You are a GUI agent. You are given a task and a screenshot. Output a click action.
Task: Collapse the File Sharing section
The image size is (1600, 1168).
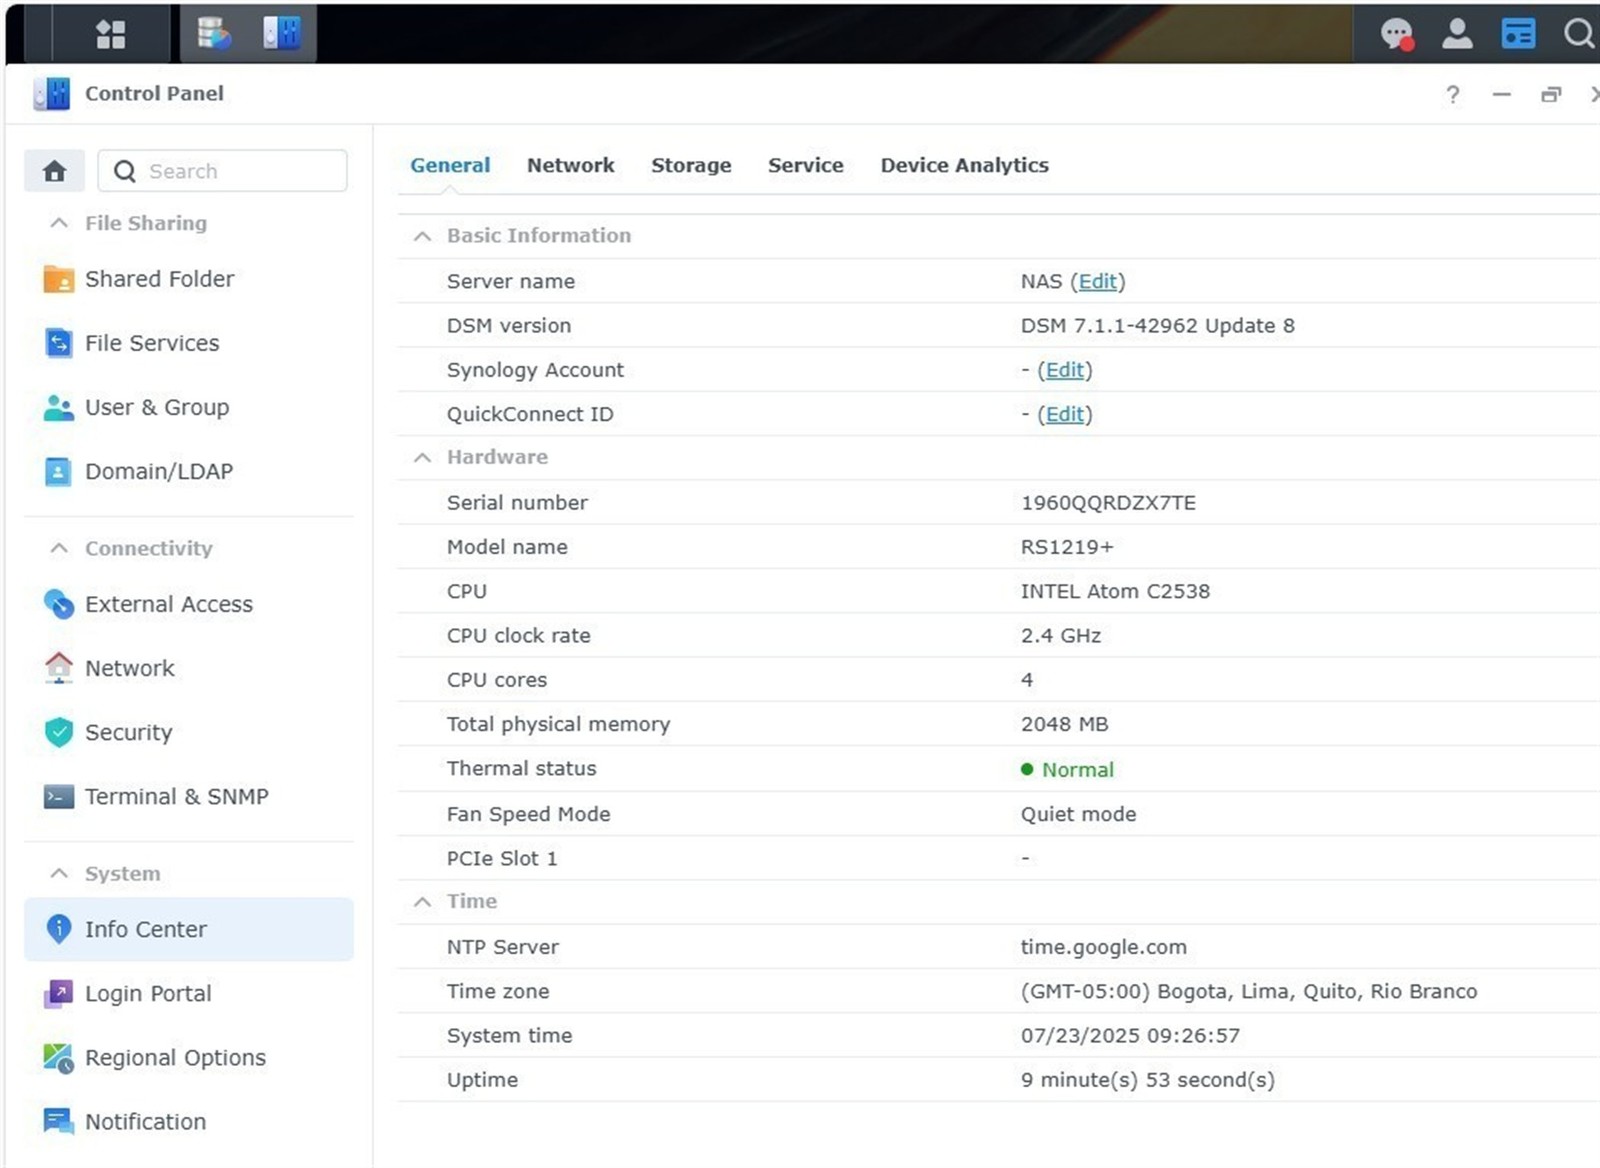coord(59,223)
